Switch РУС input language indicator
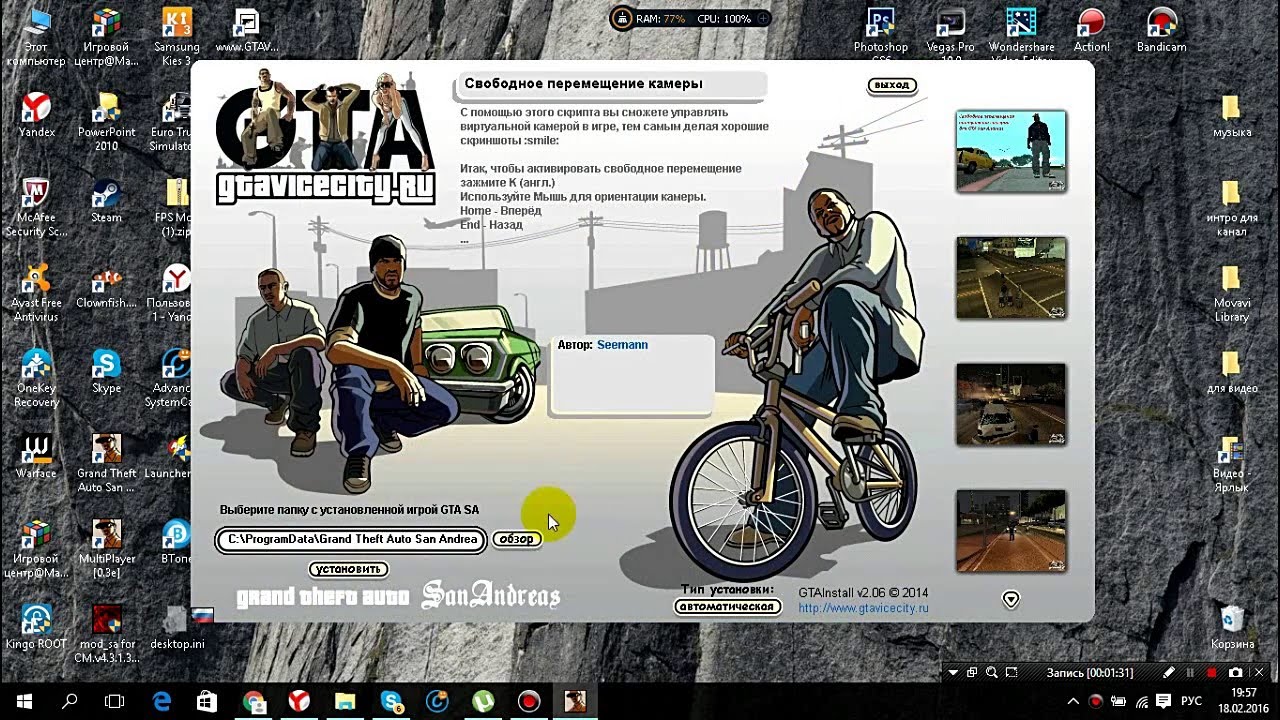 point(1191,701)
